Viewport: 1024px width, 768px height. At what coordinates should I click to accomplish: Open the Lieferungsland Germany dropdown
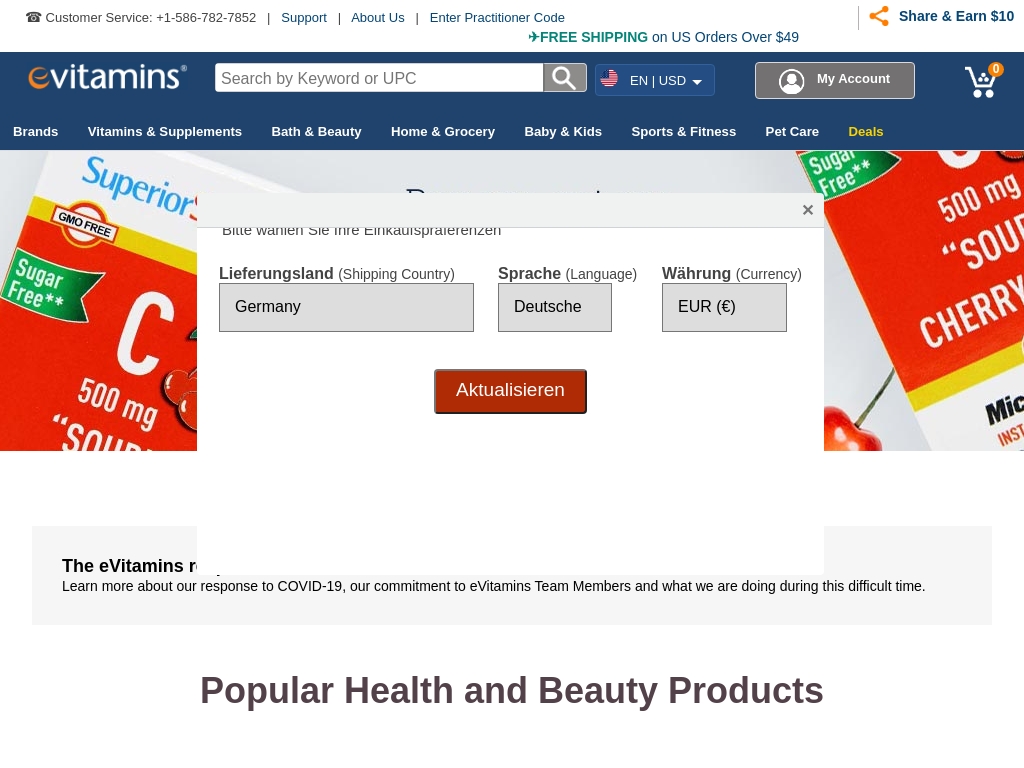346,308
